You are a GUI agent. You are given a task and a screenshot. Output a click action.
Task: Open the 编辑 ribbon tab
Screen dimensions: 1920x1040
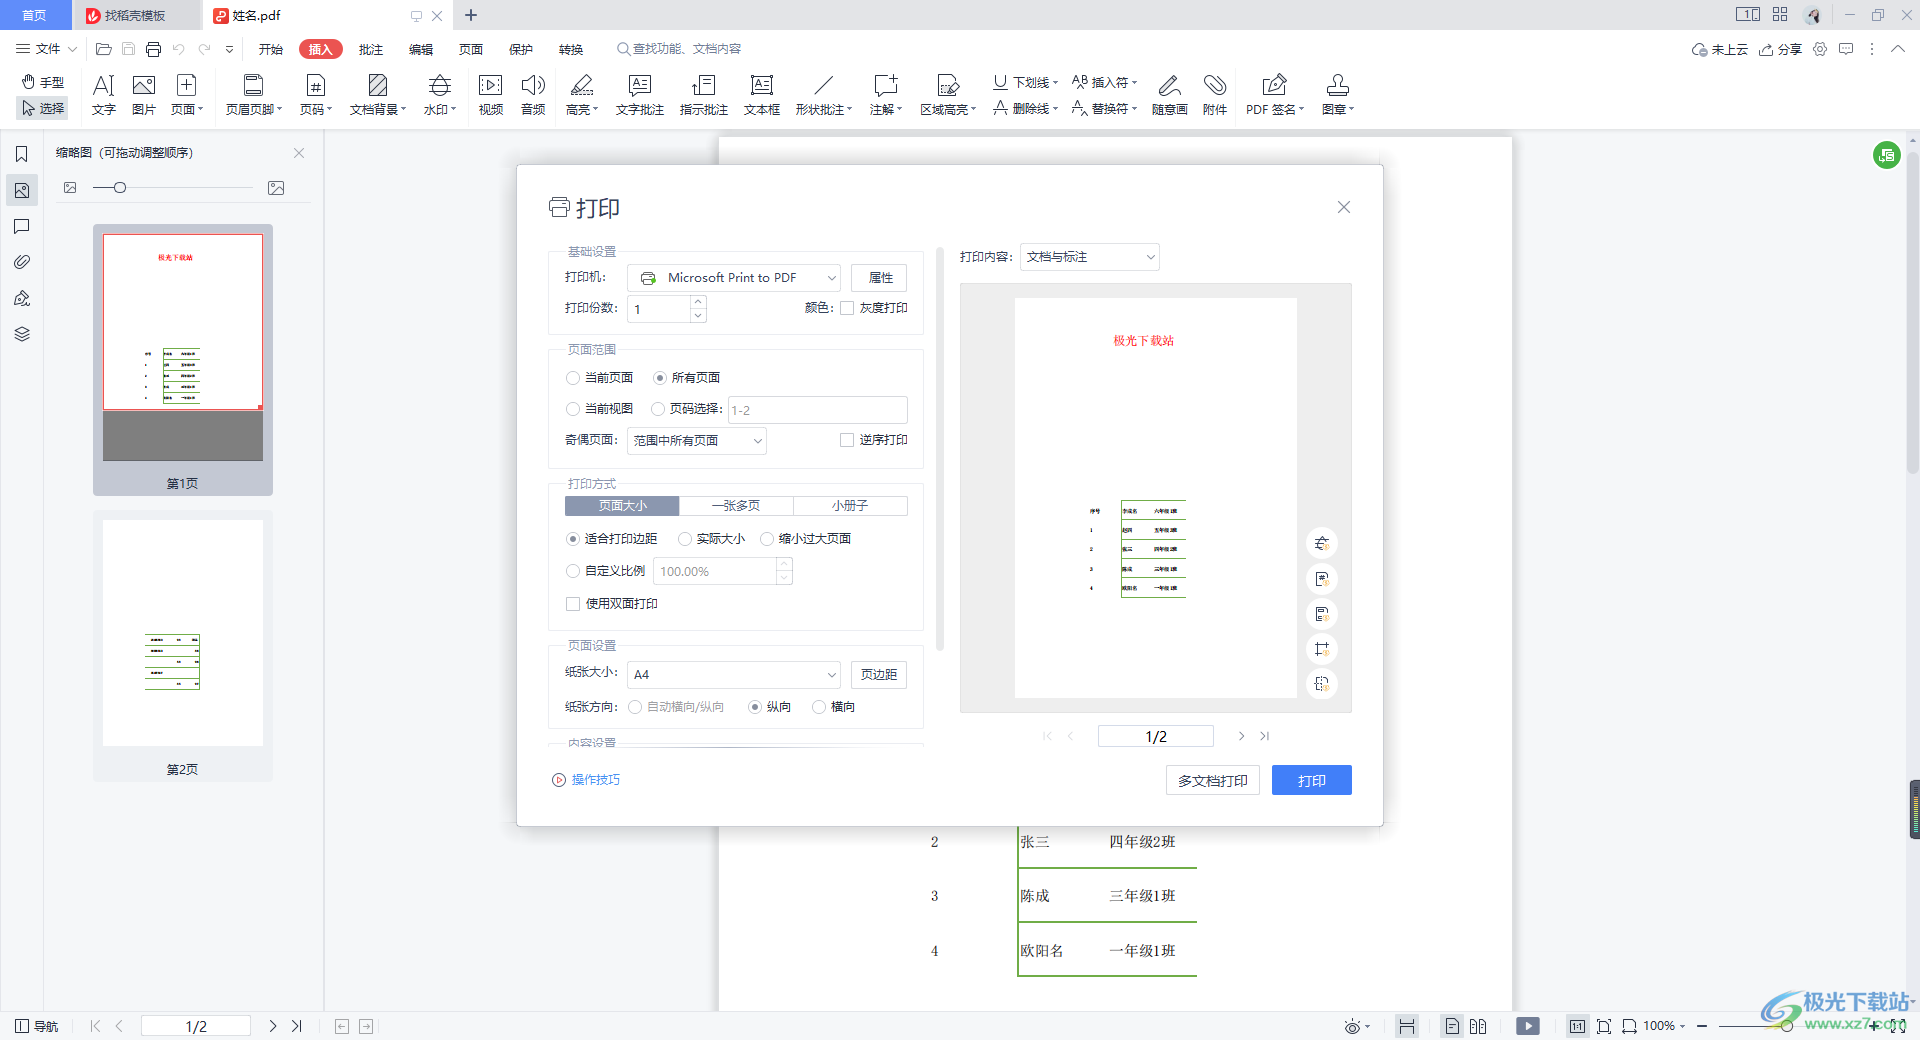coord(421,49)
